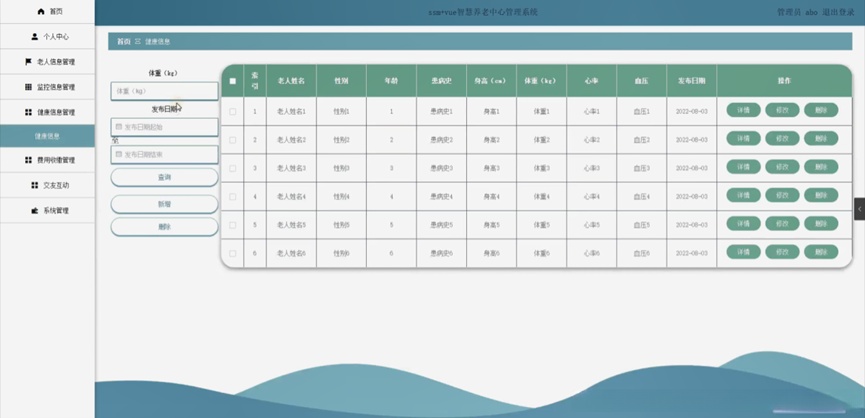Check the row checkbox for 老人姓名5

click(x=233, y=225)
